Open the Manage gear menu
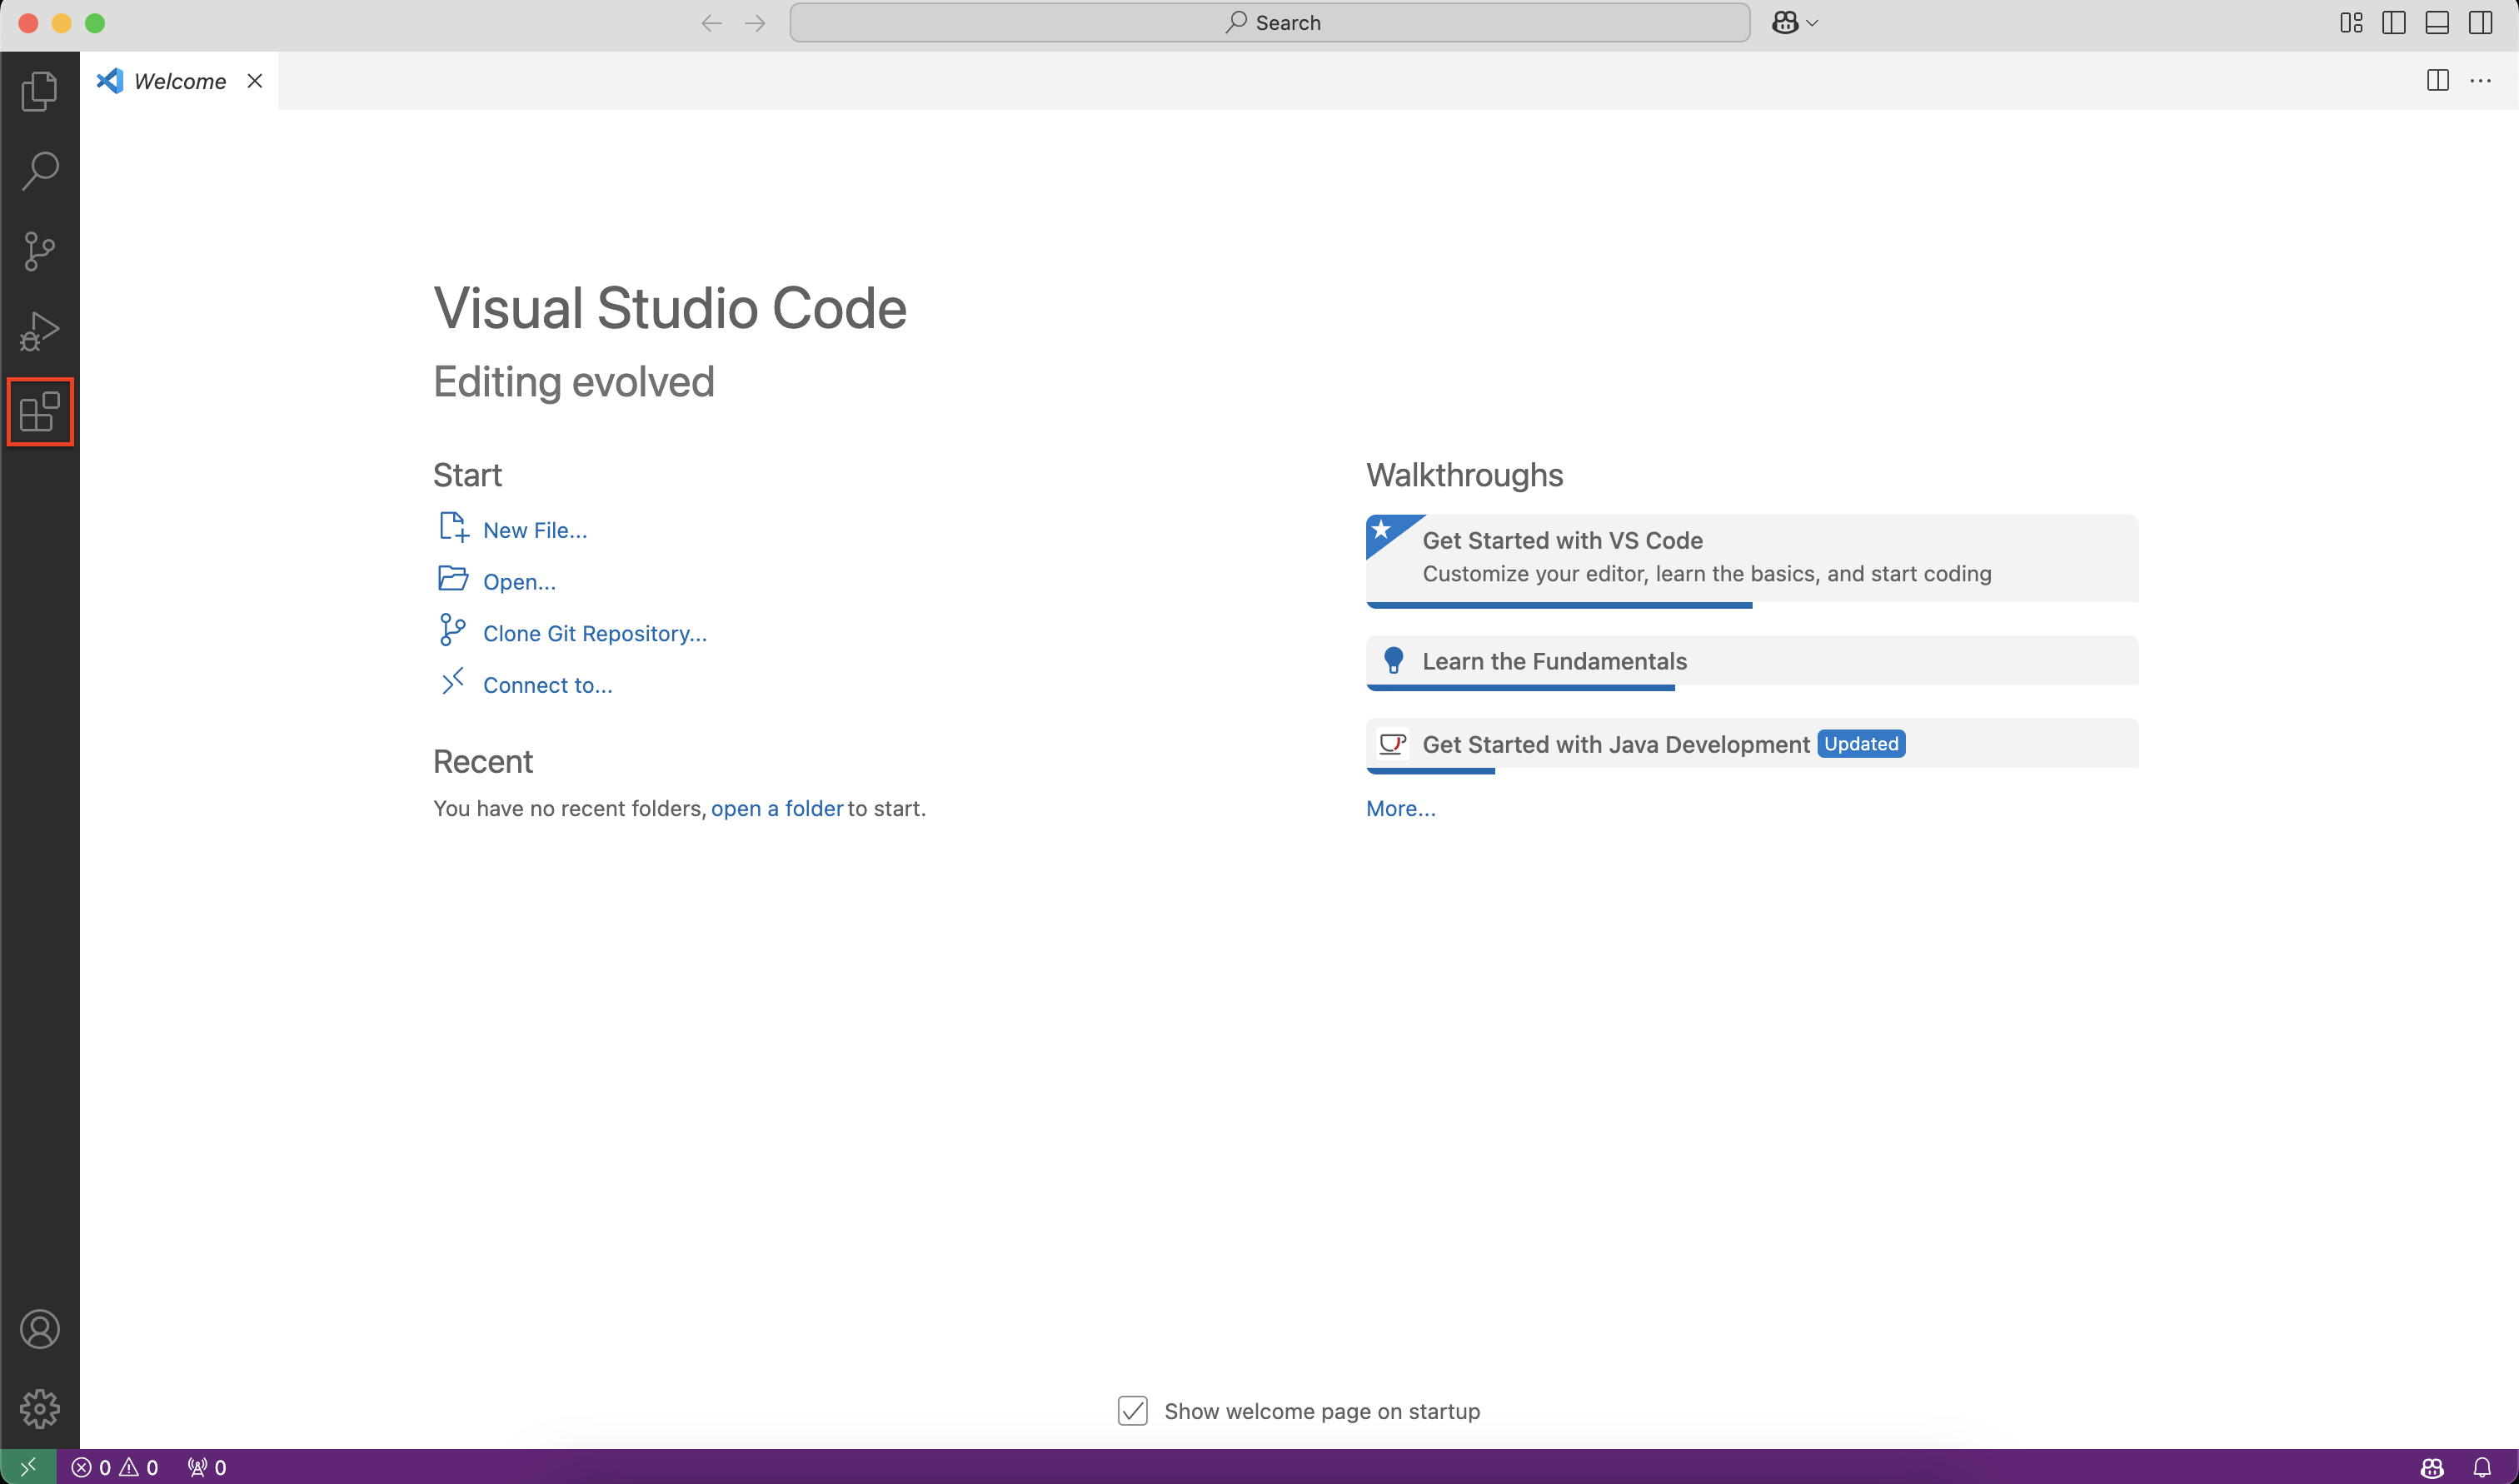This screenshot has height=1484, width=2519. point(39,1408)
